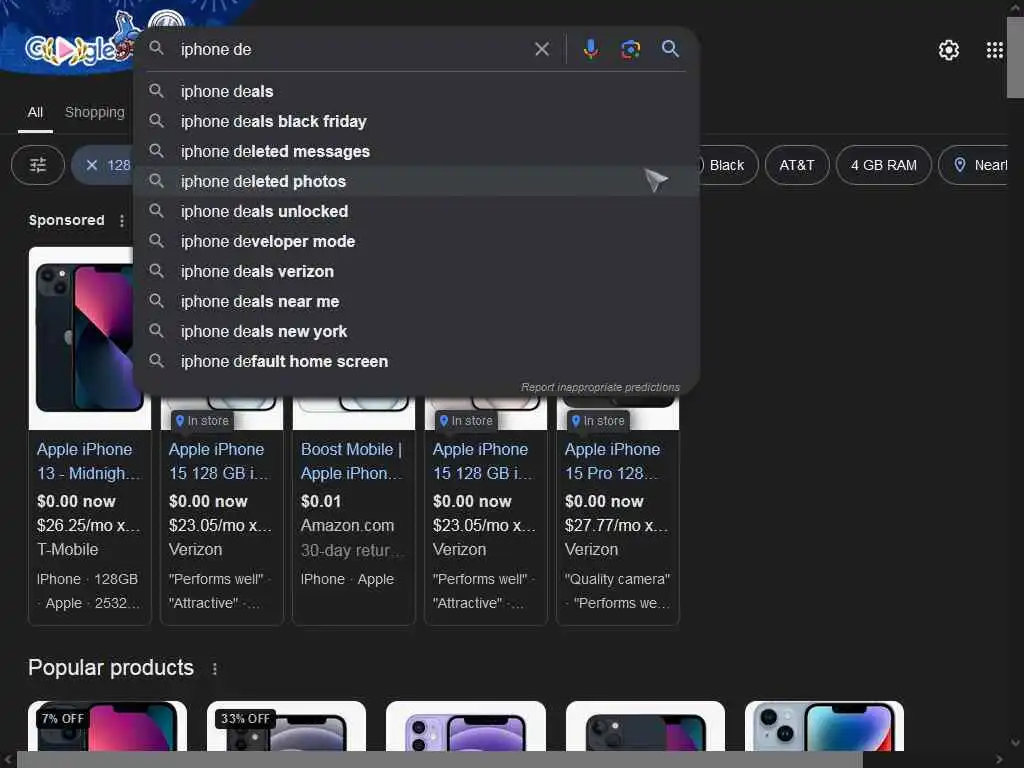Choose 'iphone deals new york' suggestion

[x=416, y=332]
